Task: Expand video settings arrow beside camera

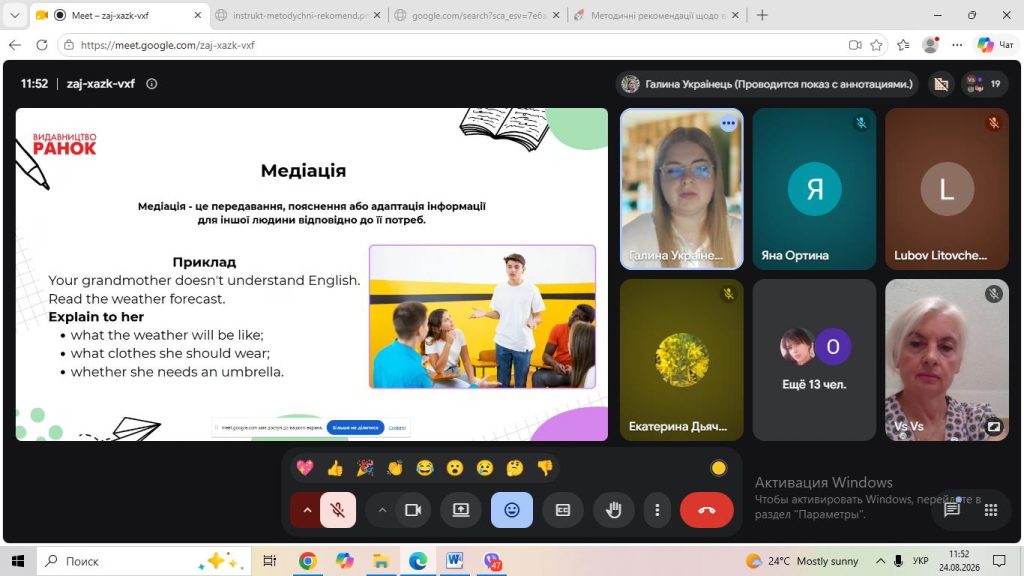Action: tap(382, 510)
